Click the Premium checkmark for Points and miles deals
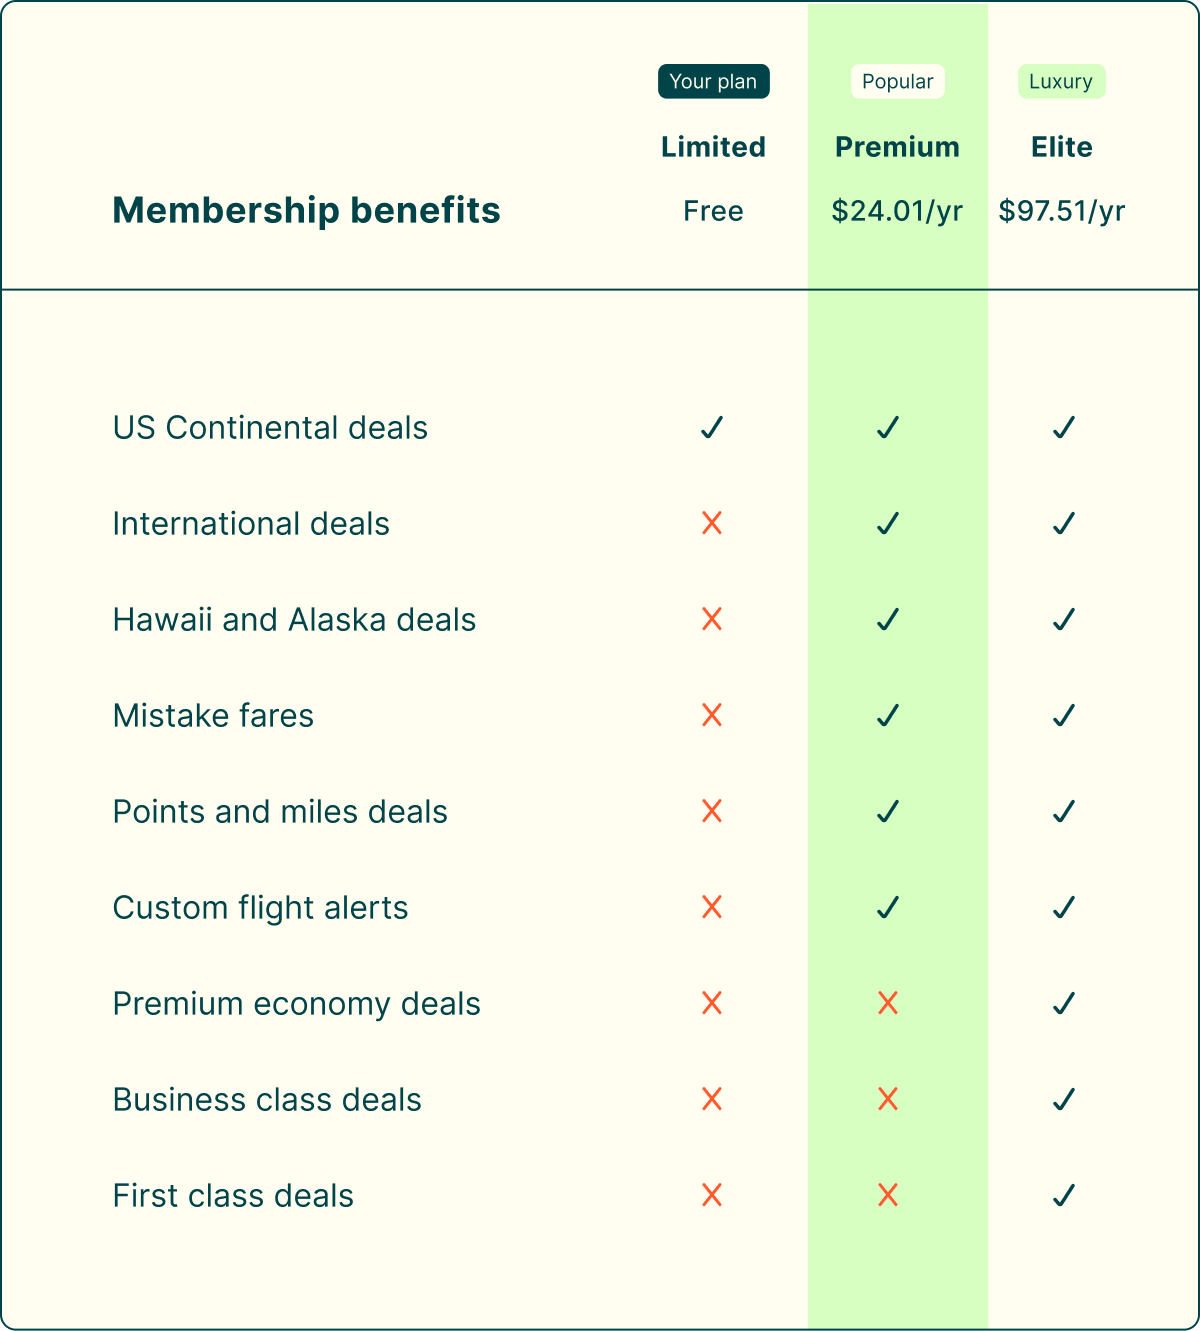This screenshot has width=1200, height=1331. click(x=888, y=811)
